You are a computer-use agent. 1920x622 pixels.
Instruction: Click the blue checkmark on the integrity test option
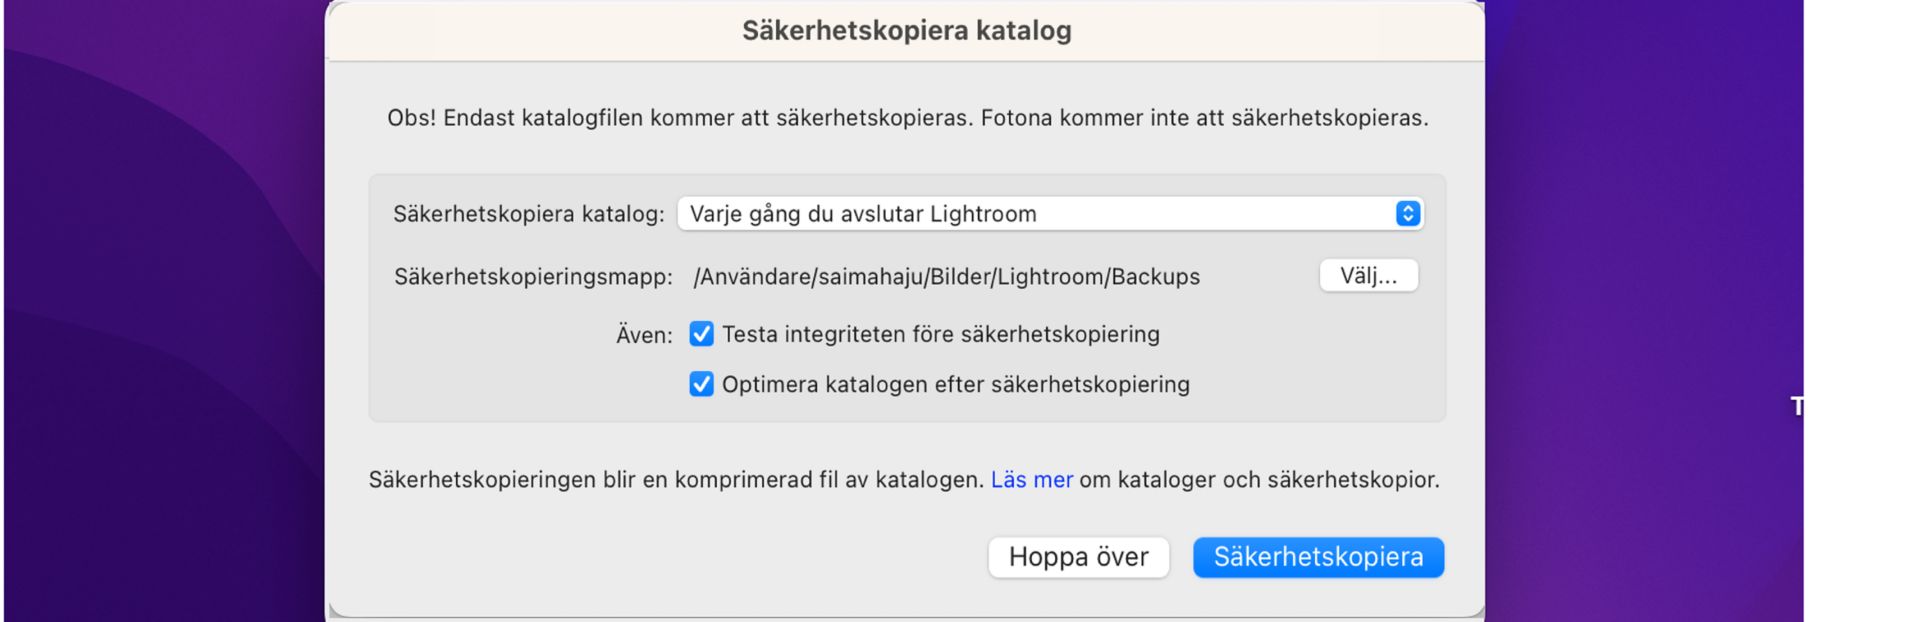coord(700,334)
